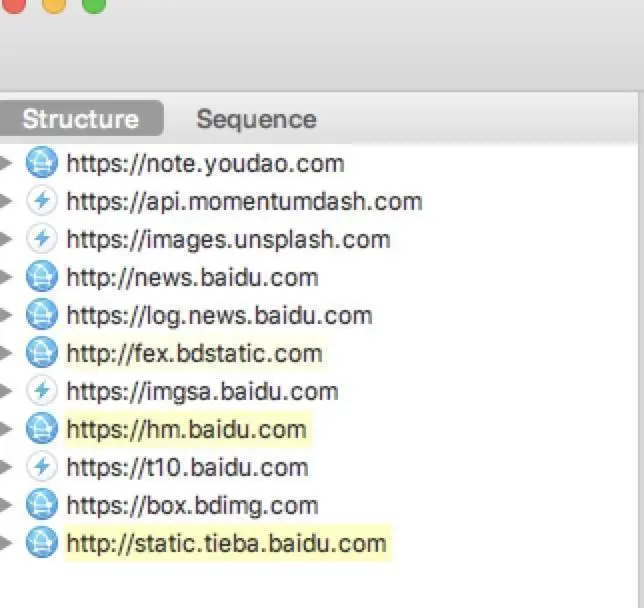This screenshot has width=644, height=608.
Task: Click the globe icon beside note.youdao.com
Action: point(41,163)
